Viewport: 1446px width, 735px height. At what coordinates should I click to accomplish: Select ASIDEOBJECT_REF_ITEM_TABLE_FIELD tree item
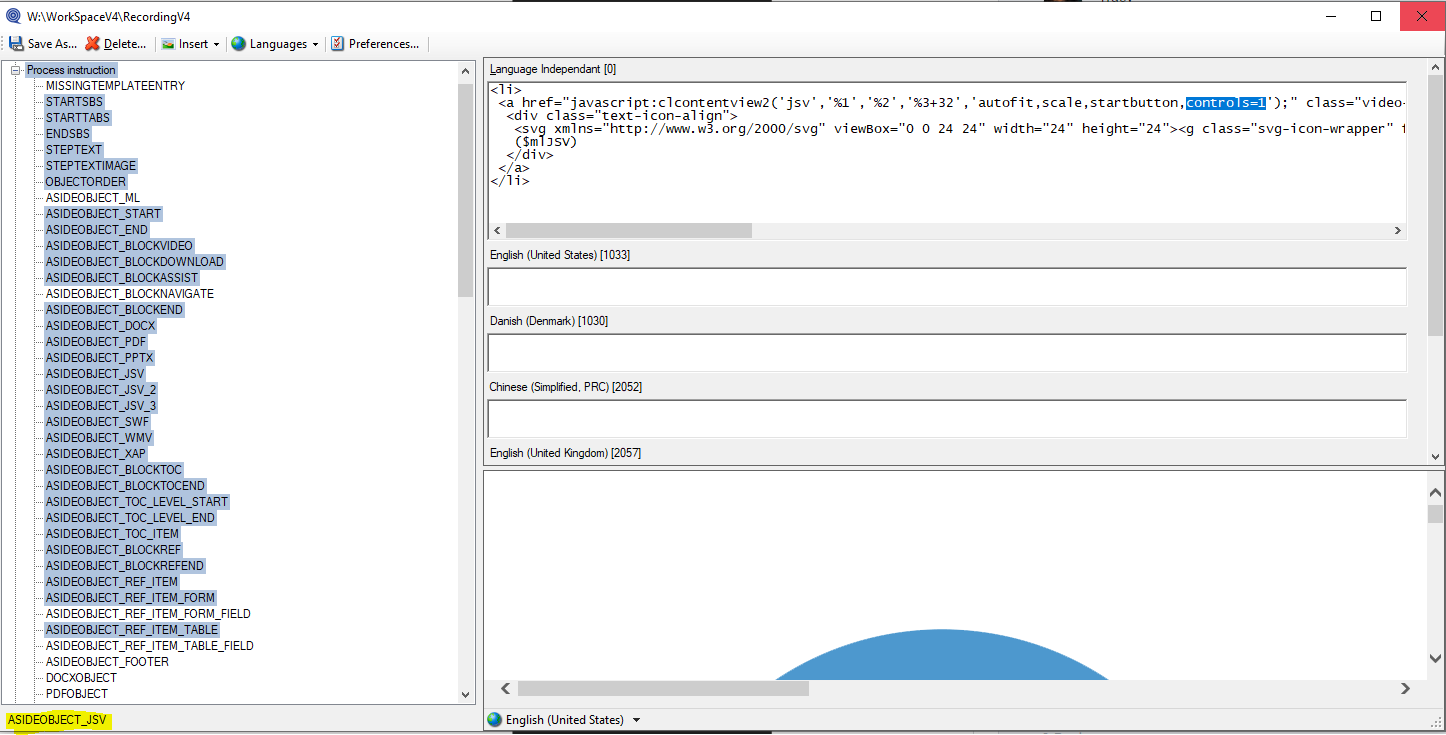pos(150,646)
